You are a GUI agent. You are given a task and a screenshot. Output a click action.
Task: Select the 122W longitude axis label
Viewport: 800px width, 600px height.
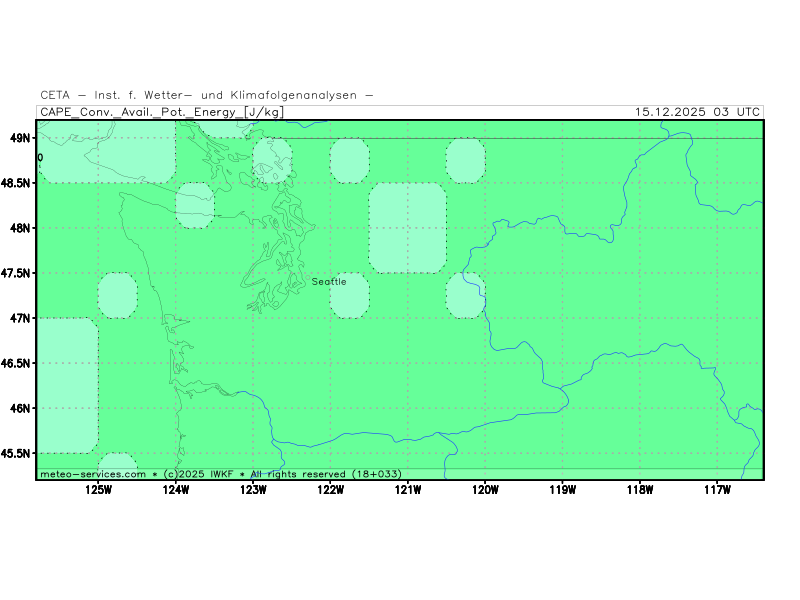point(330,490)
